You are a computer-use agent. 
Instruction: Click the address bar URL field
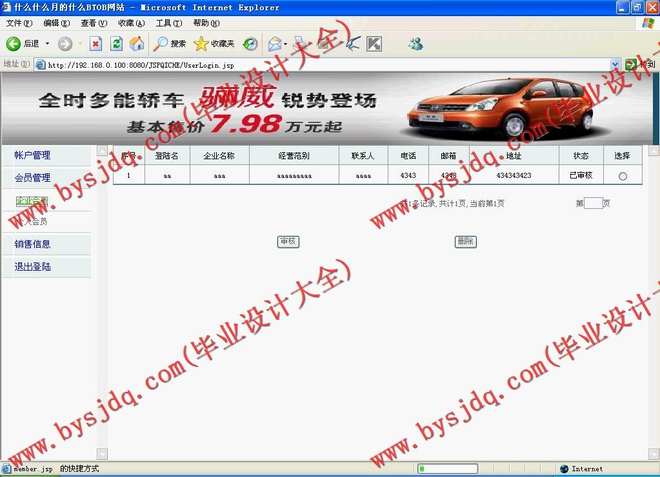click(320, 65)
